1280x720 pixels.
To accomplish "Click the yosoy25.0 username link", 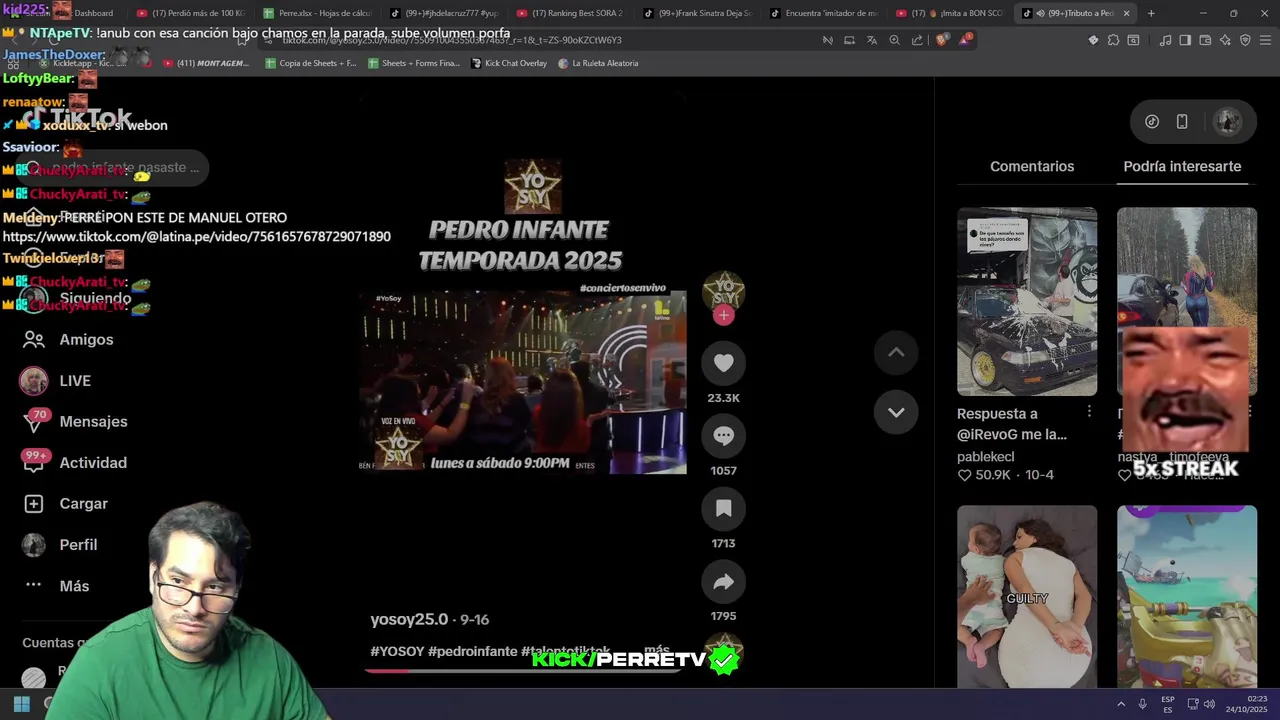I will tap(409, 619).
